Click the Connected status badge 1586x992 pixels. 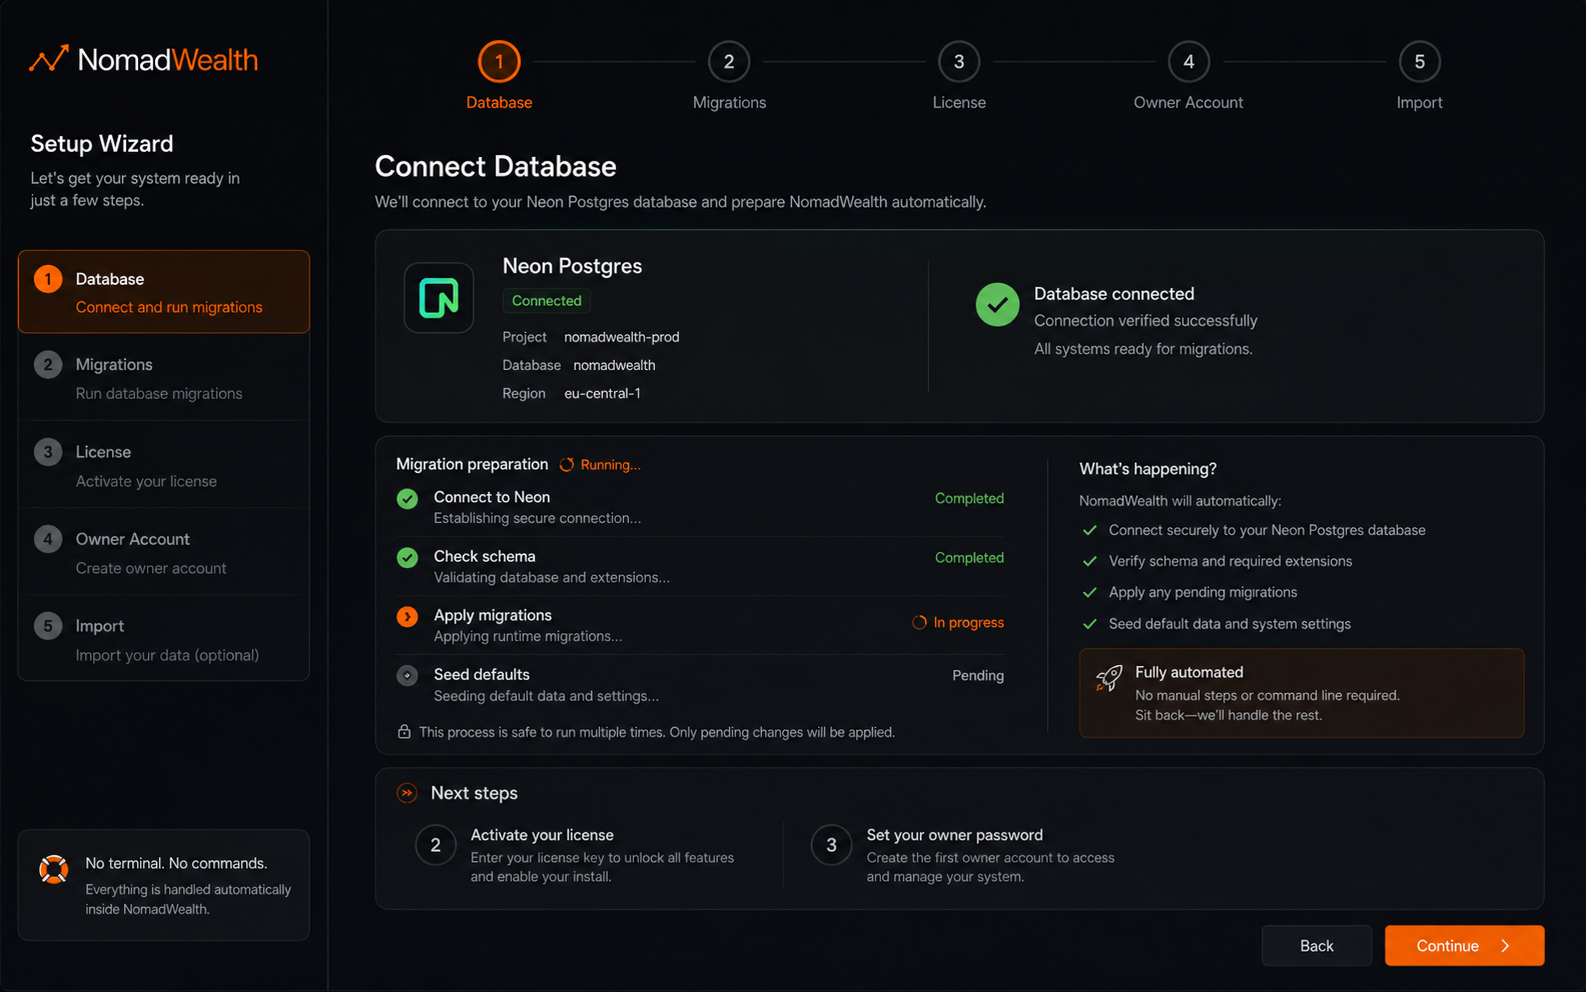pos(546,301)
